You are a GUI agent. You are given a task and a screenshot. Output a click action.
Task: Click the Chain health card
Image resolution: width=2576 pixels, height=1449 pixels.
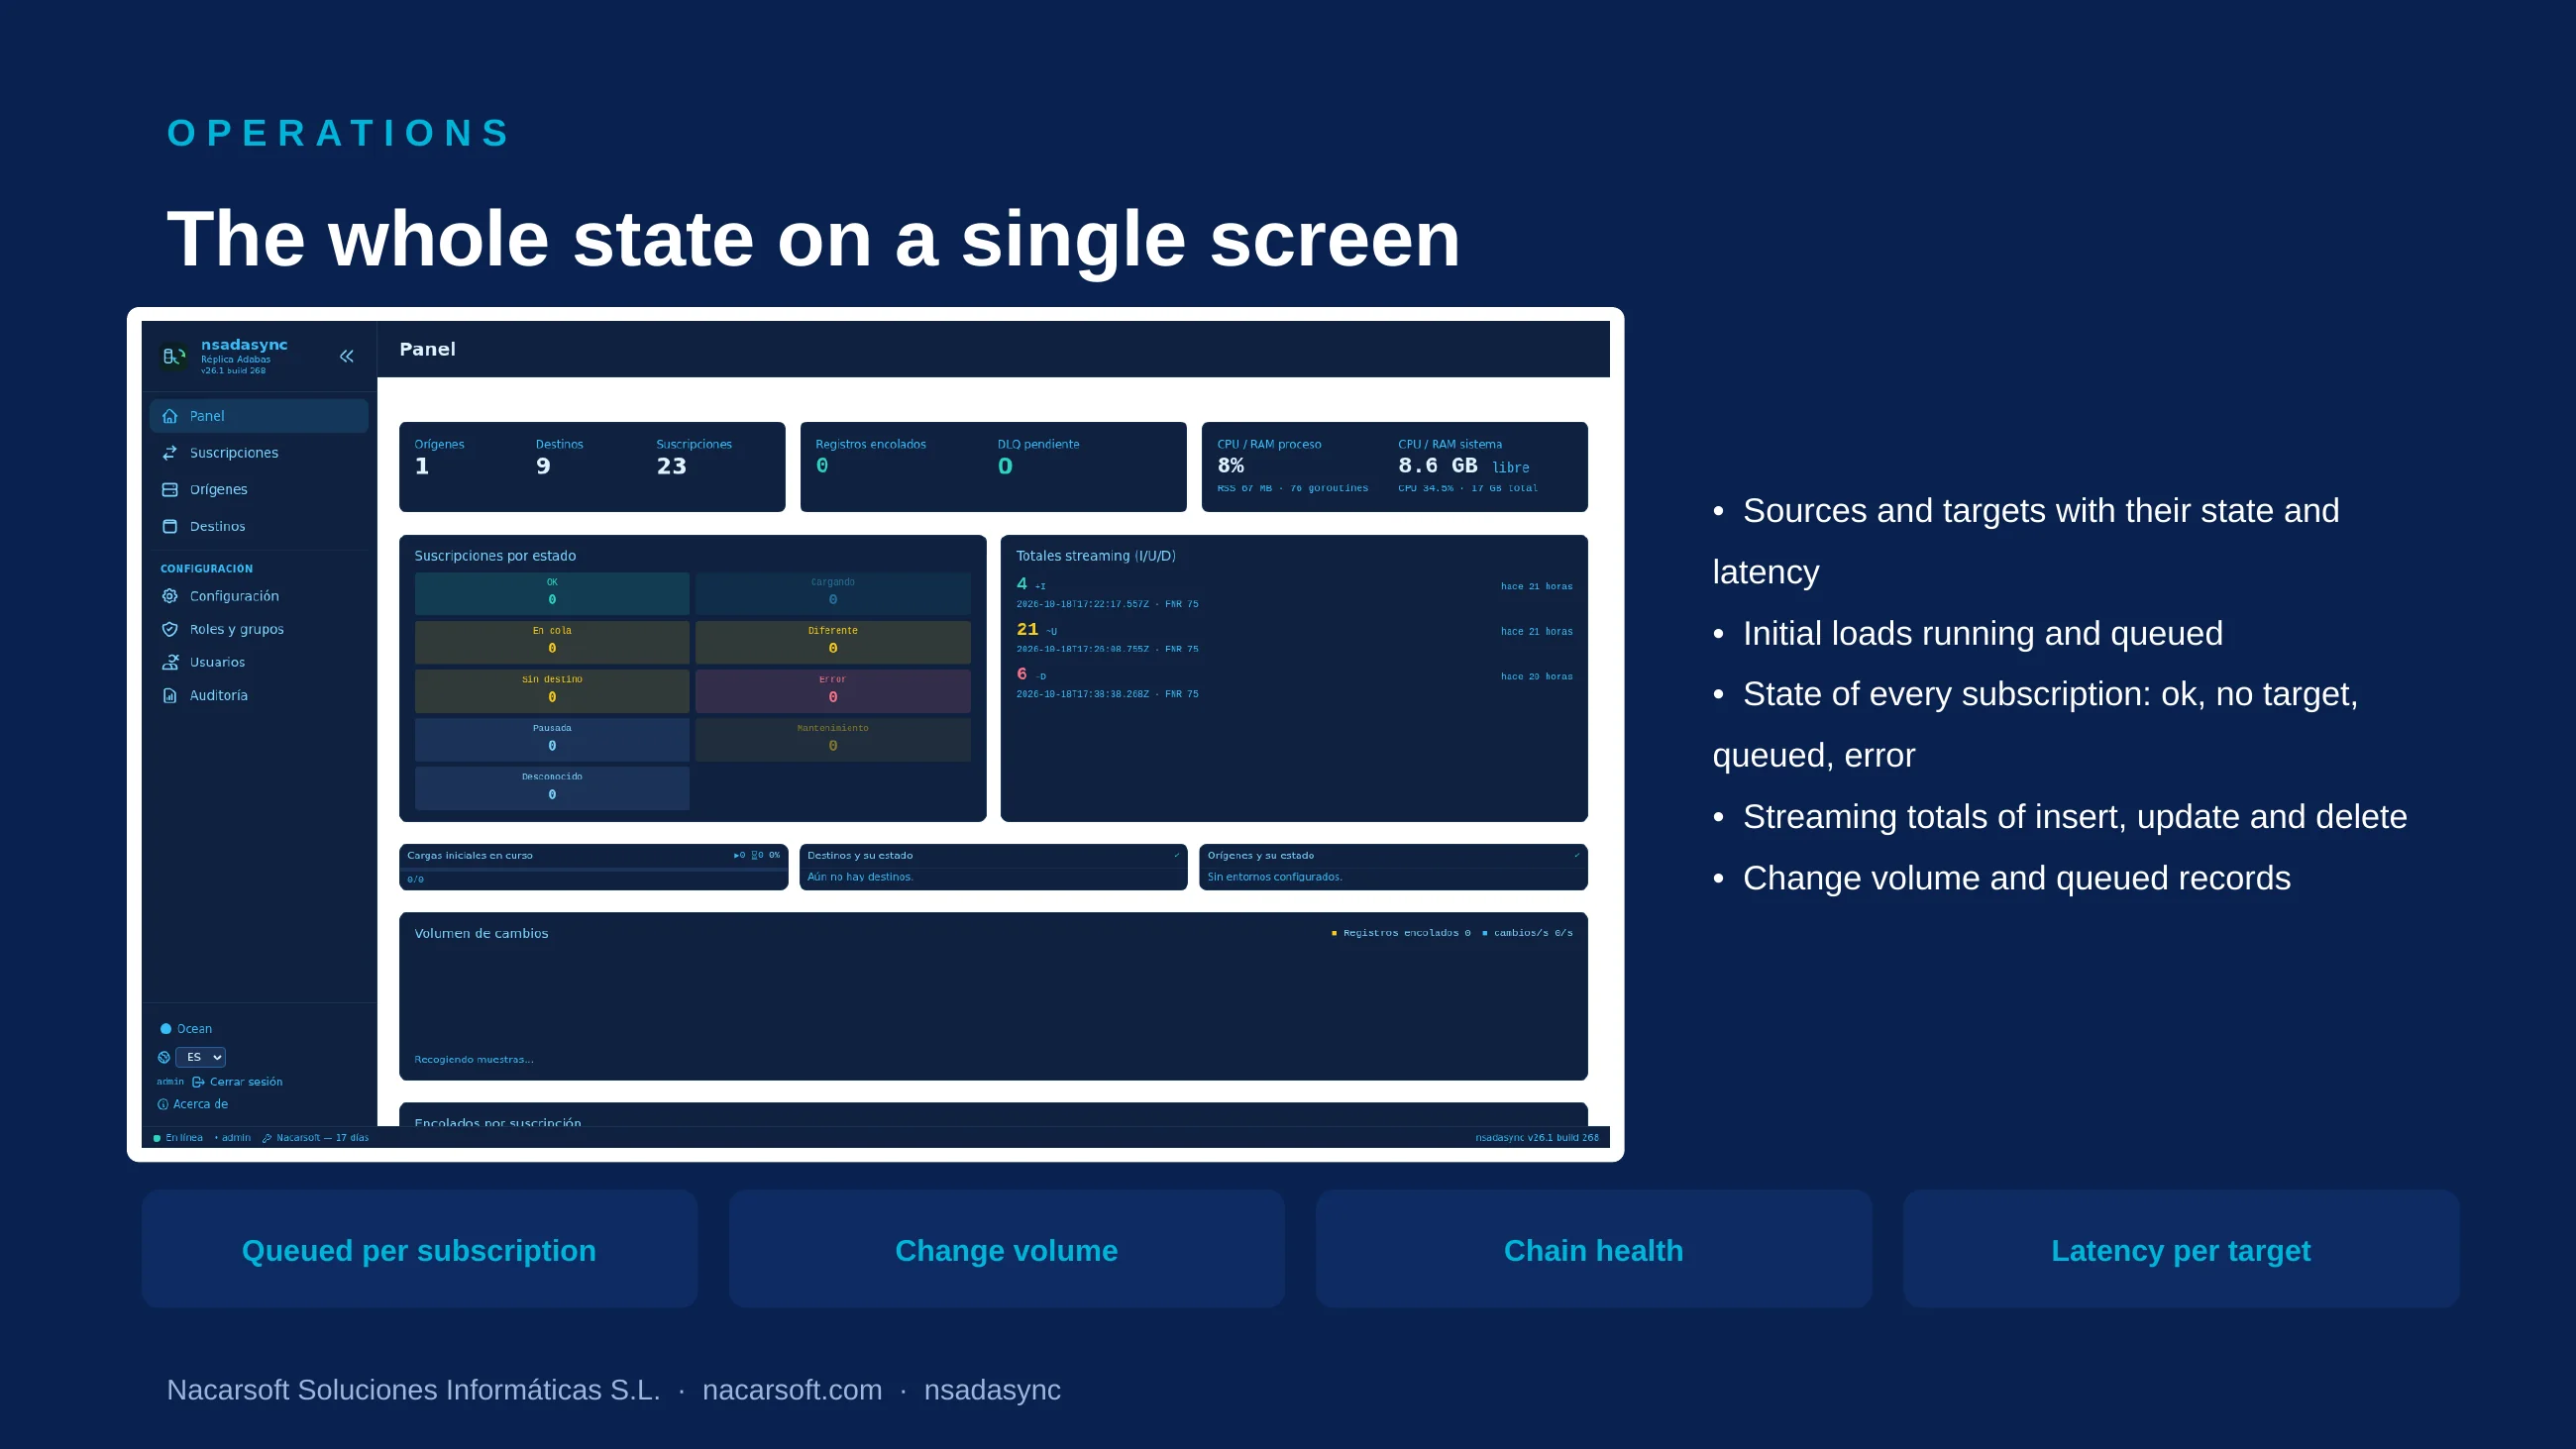click(1594, 1249)
